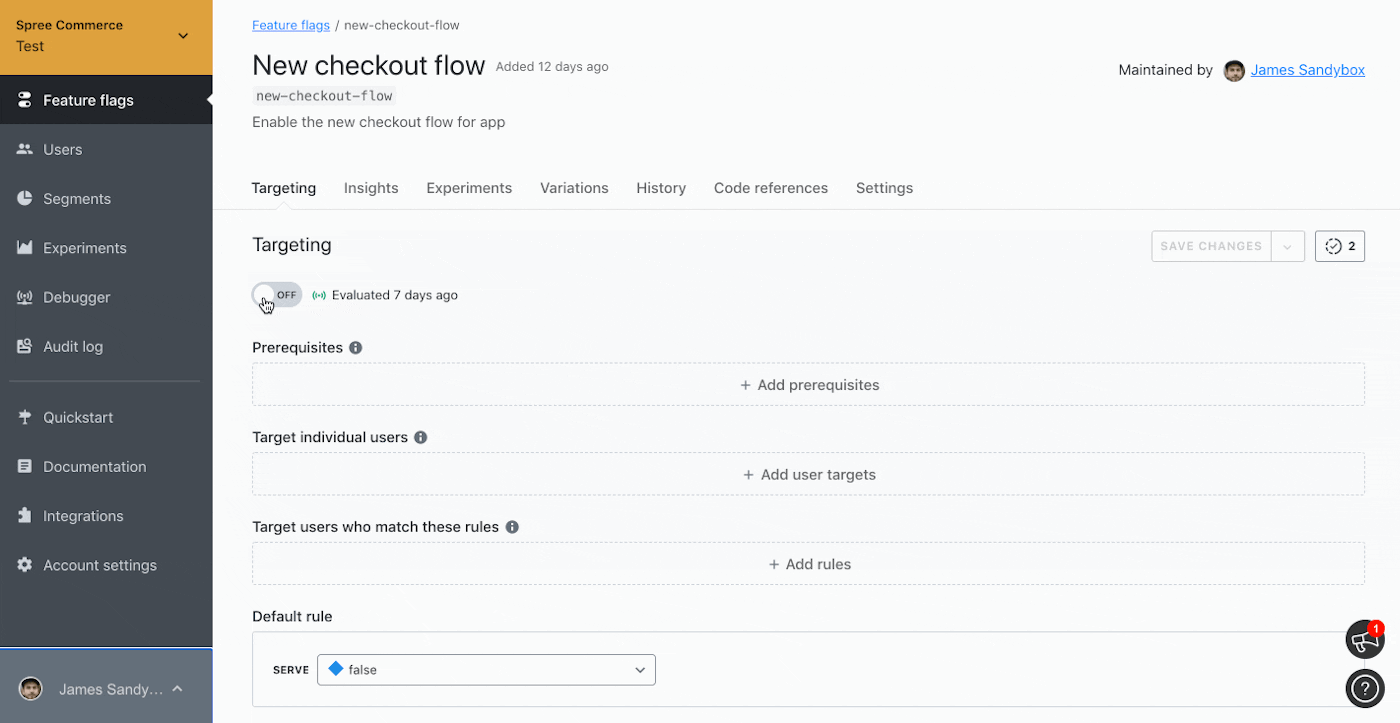Click the Add rules area
Image resolution: width=1400 pixels, height=723 pixels.
[808, 564]
